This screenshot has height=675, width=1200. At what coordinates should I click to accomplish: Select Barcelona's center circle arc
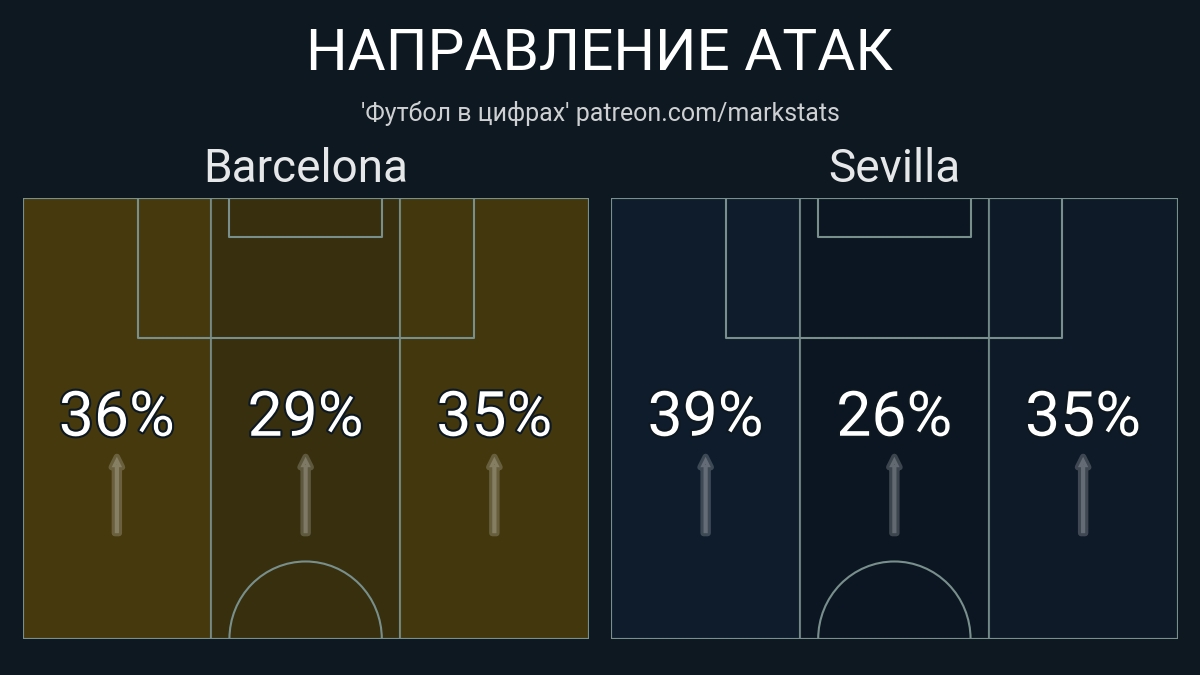coord(306,563)
